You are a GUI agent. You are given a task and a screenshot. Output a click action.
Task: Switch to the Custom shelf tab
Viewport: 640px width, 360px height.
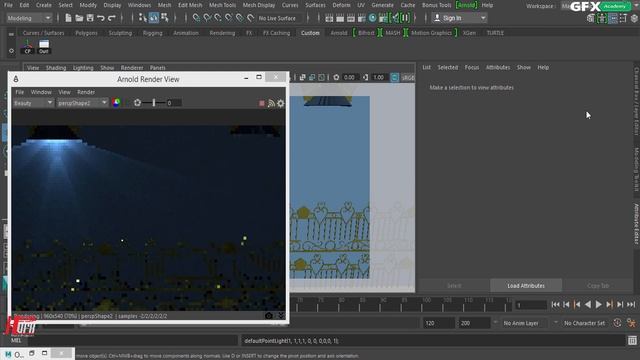point(310,33)
